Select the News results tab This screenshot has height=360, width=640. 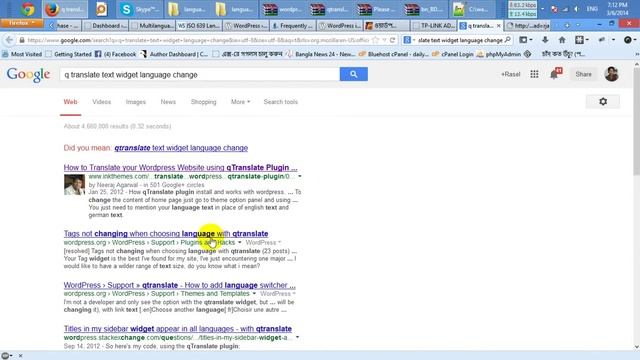point(168,102)
